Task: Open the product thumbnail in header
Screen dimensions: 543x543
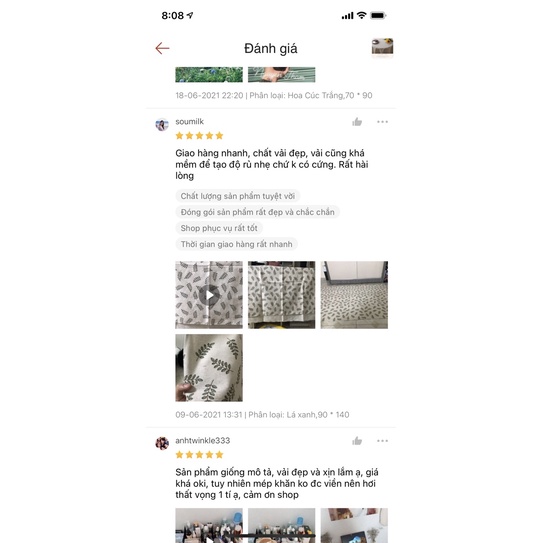Action: (x=382, y=46)
